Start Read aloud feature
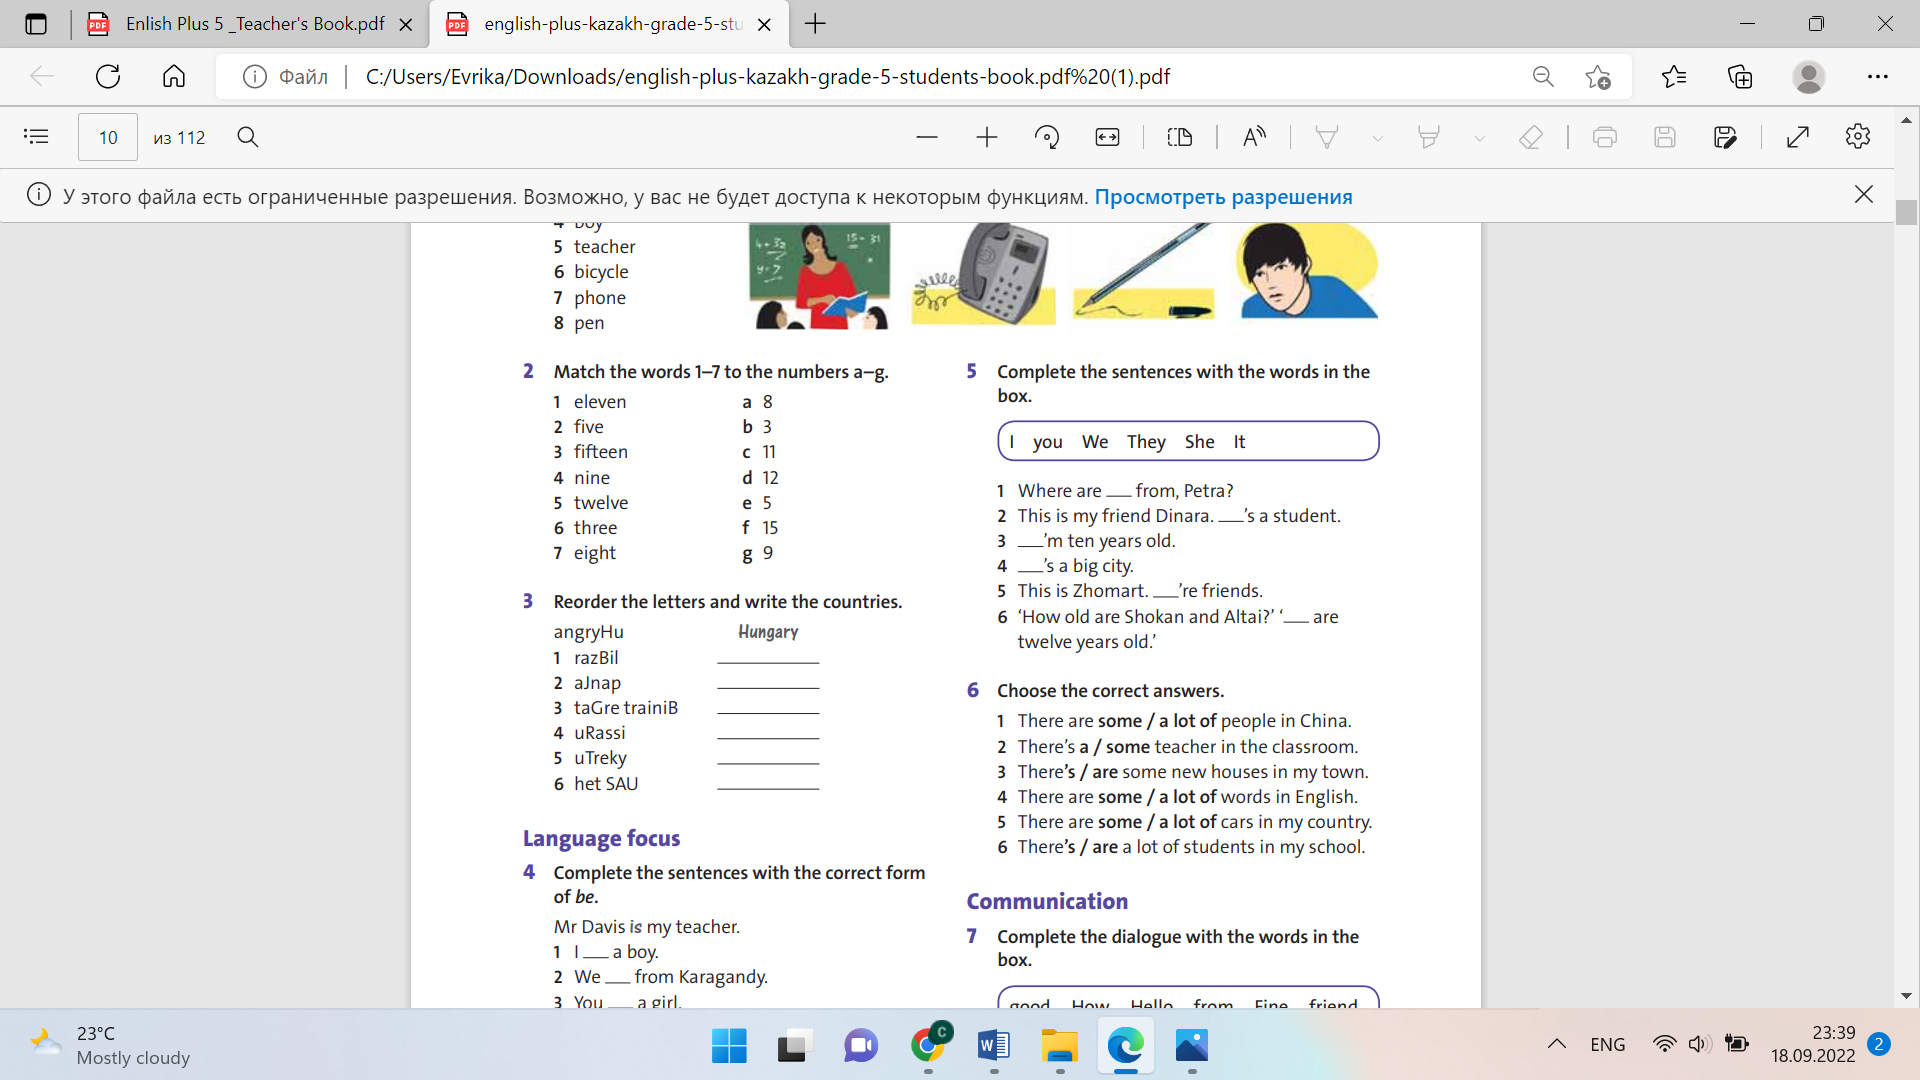This screenshot has width=1920, height=1080. [1254, 137]
